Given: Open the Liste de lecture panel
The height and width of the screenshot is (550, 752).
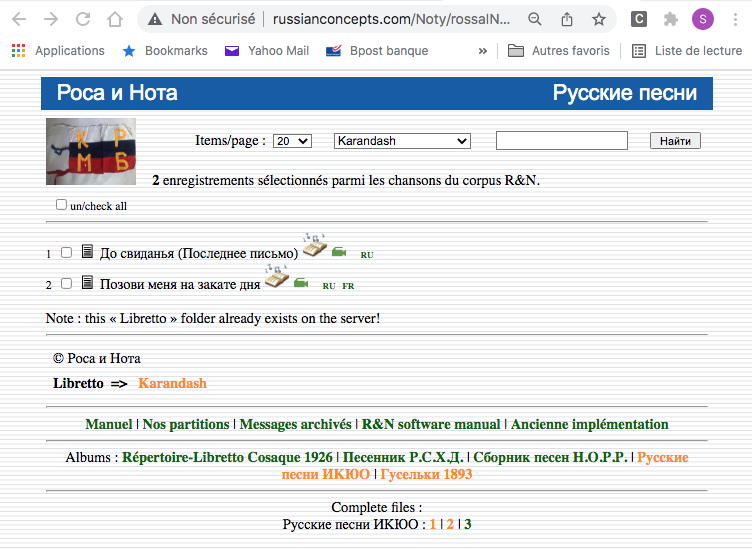Looking at the screenshot, I should [x=687, y=51].
